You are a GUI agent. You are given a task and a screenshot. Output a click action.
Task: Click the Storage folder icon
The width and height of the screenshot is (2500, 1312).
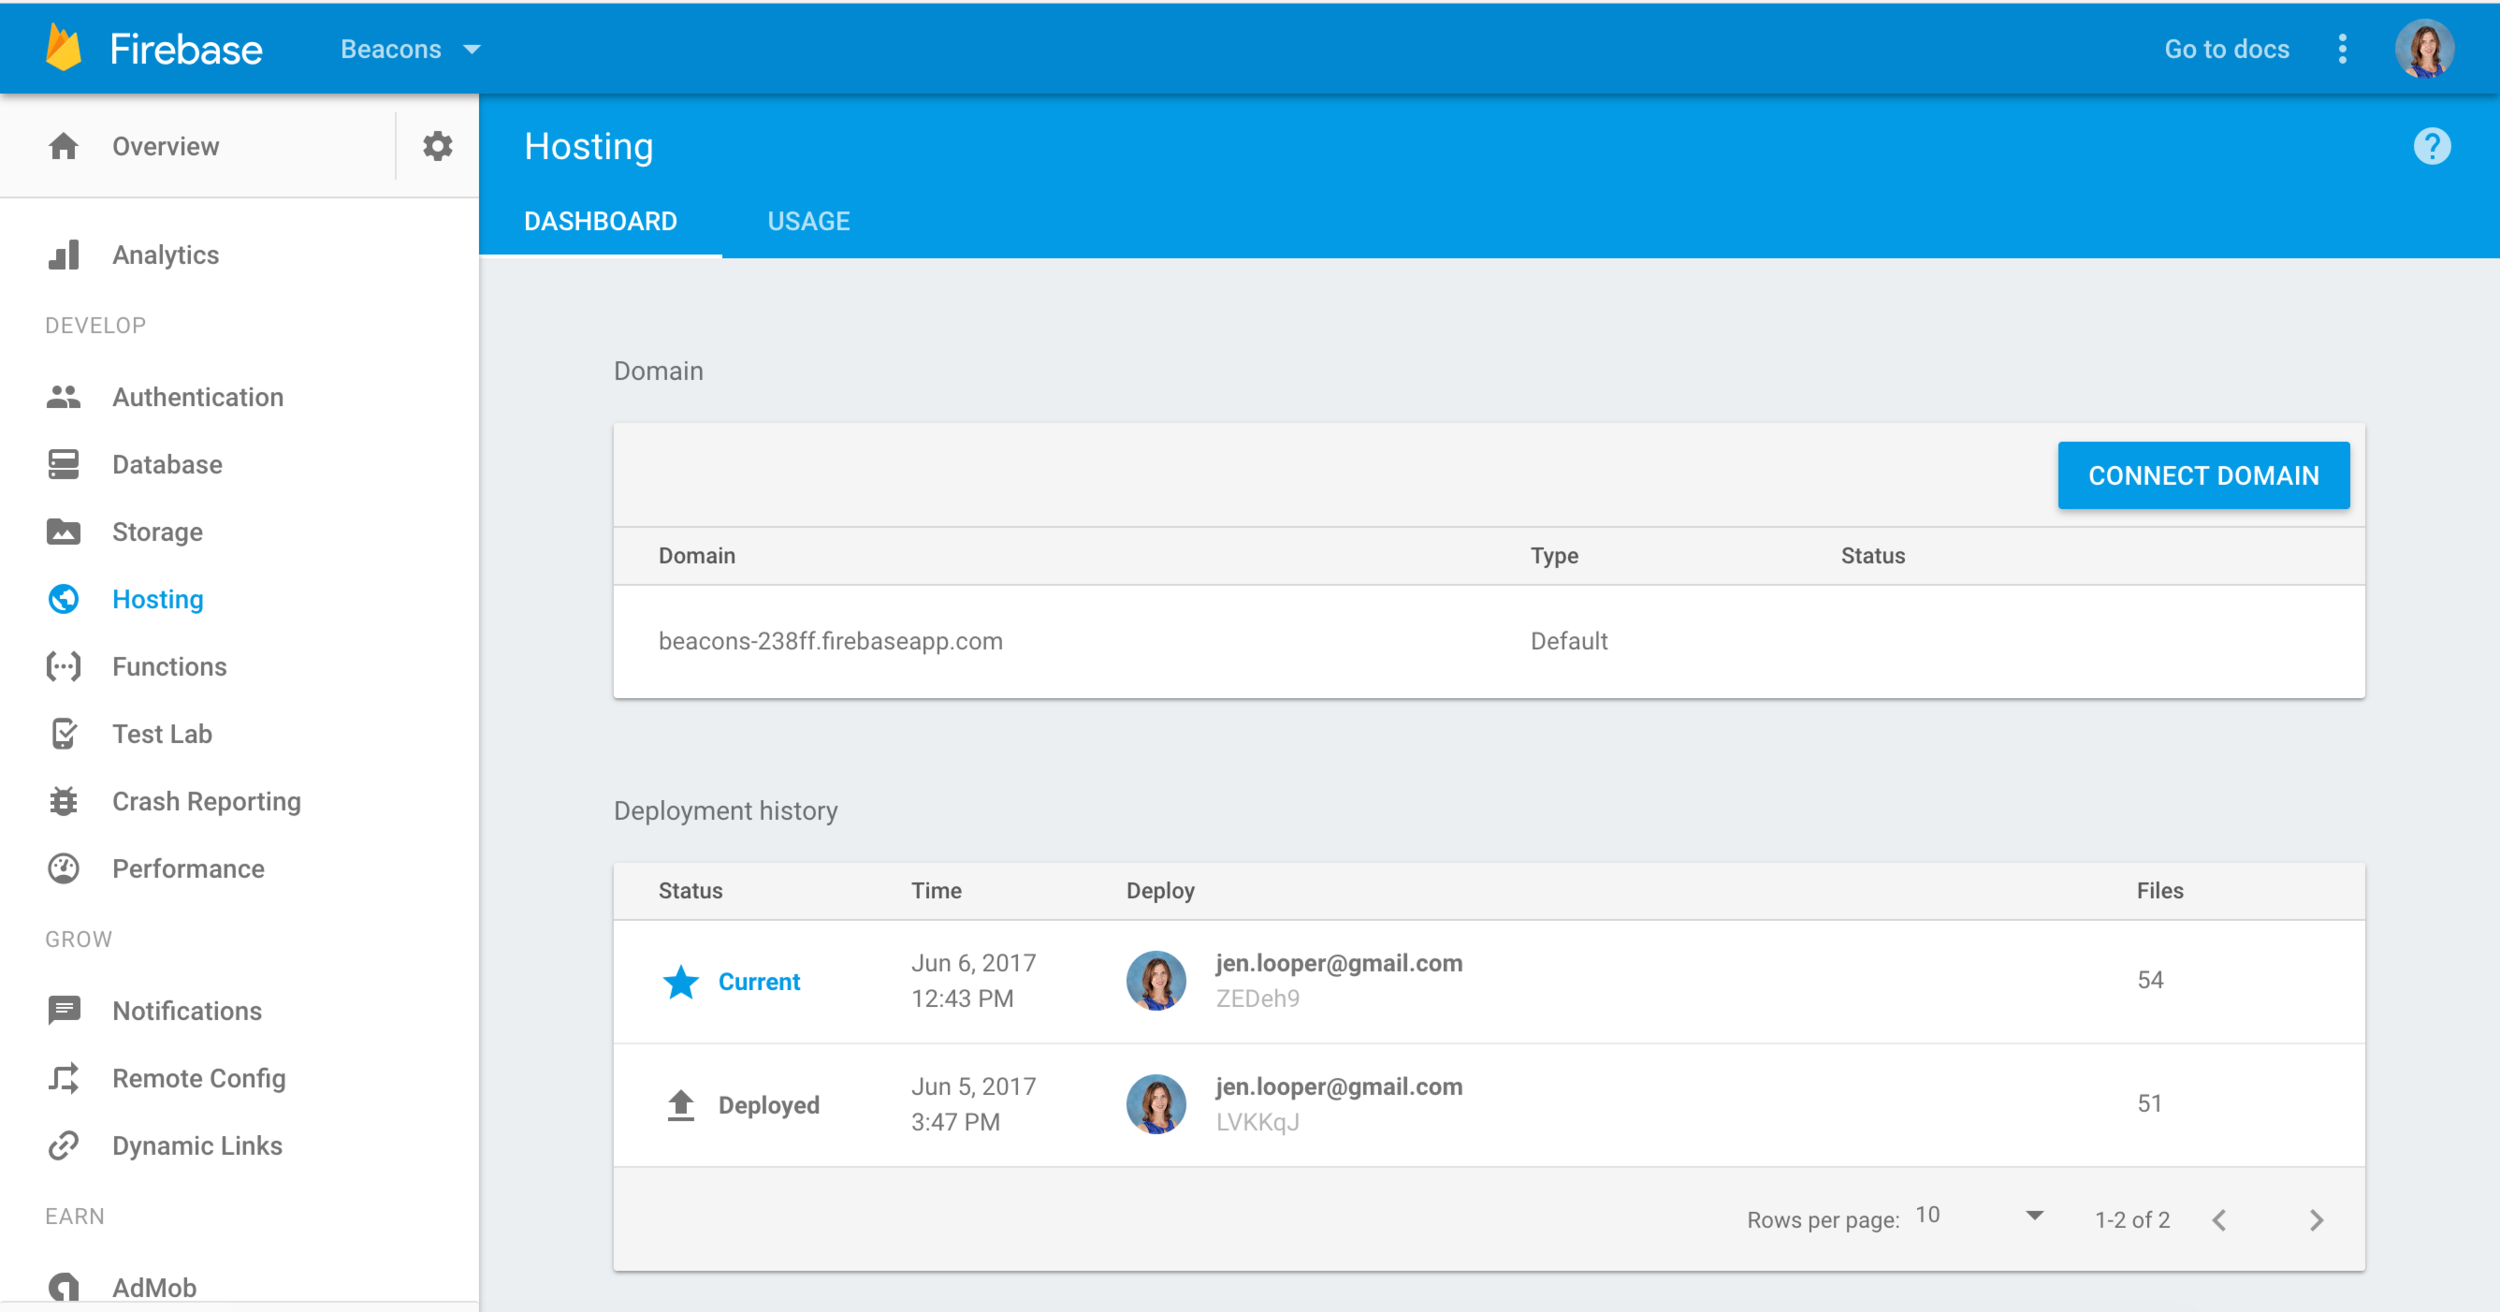tap(64, 531)
